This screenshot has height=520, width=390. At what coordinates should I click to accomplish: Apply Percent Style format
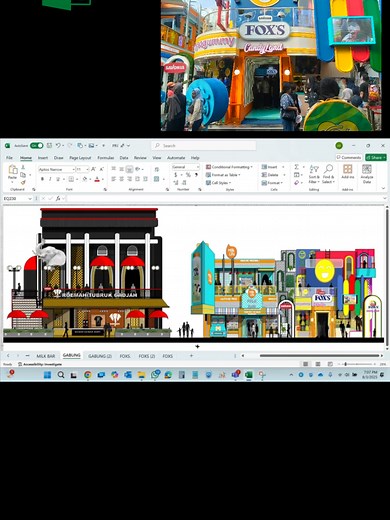click(188, 175)
